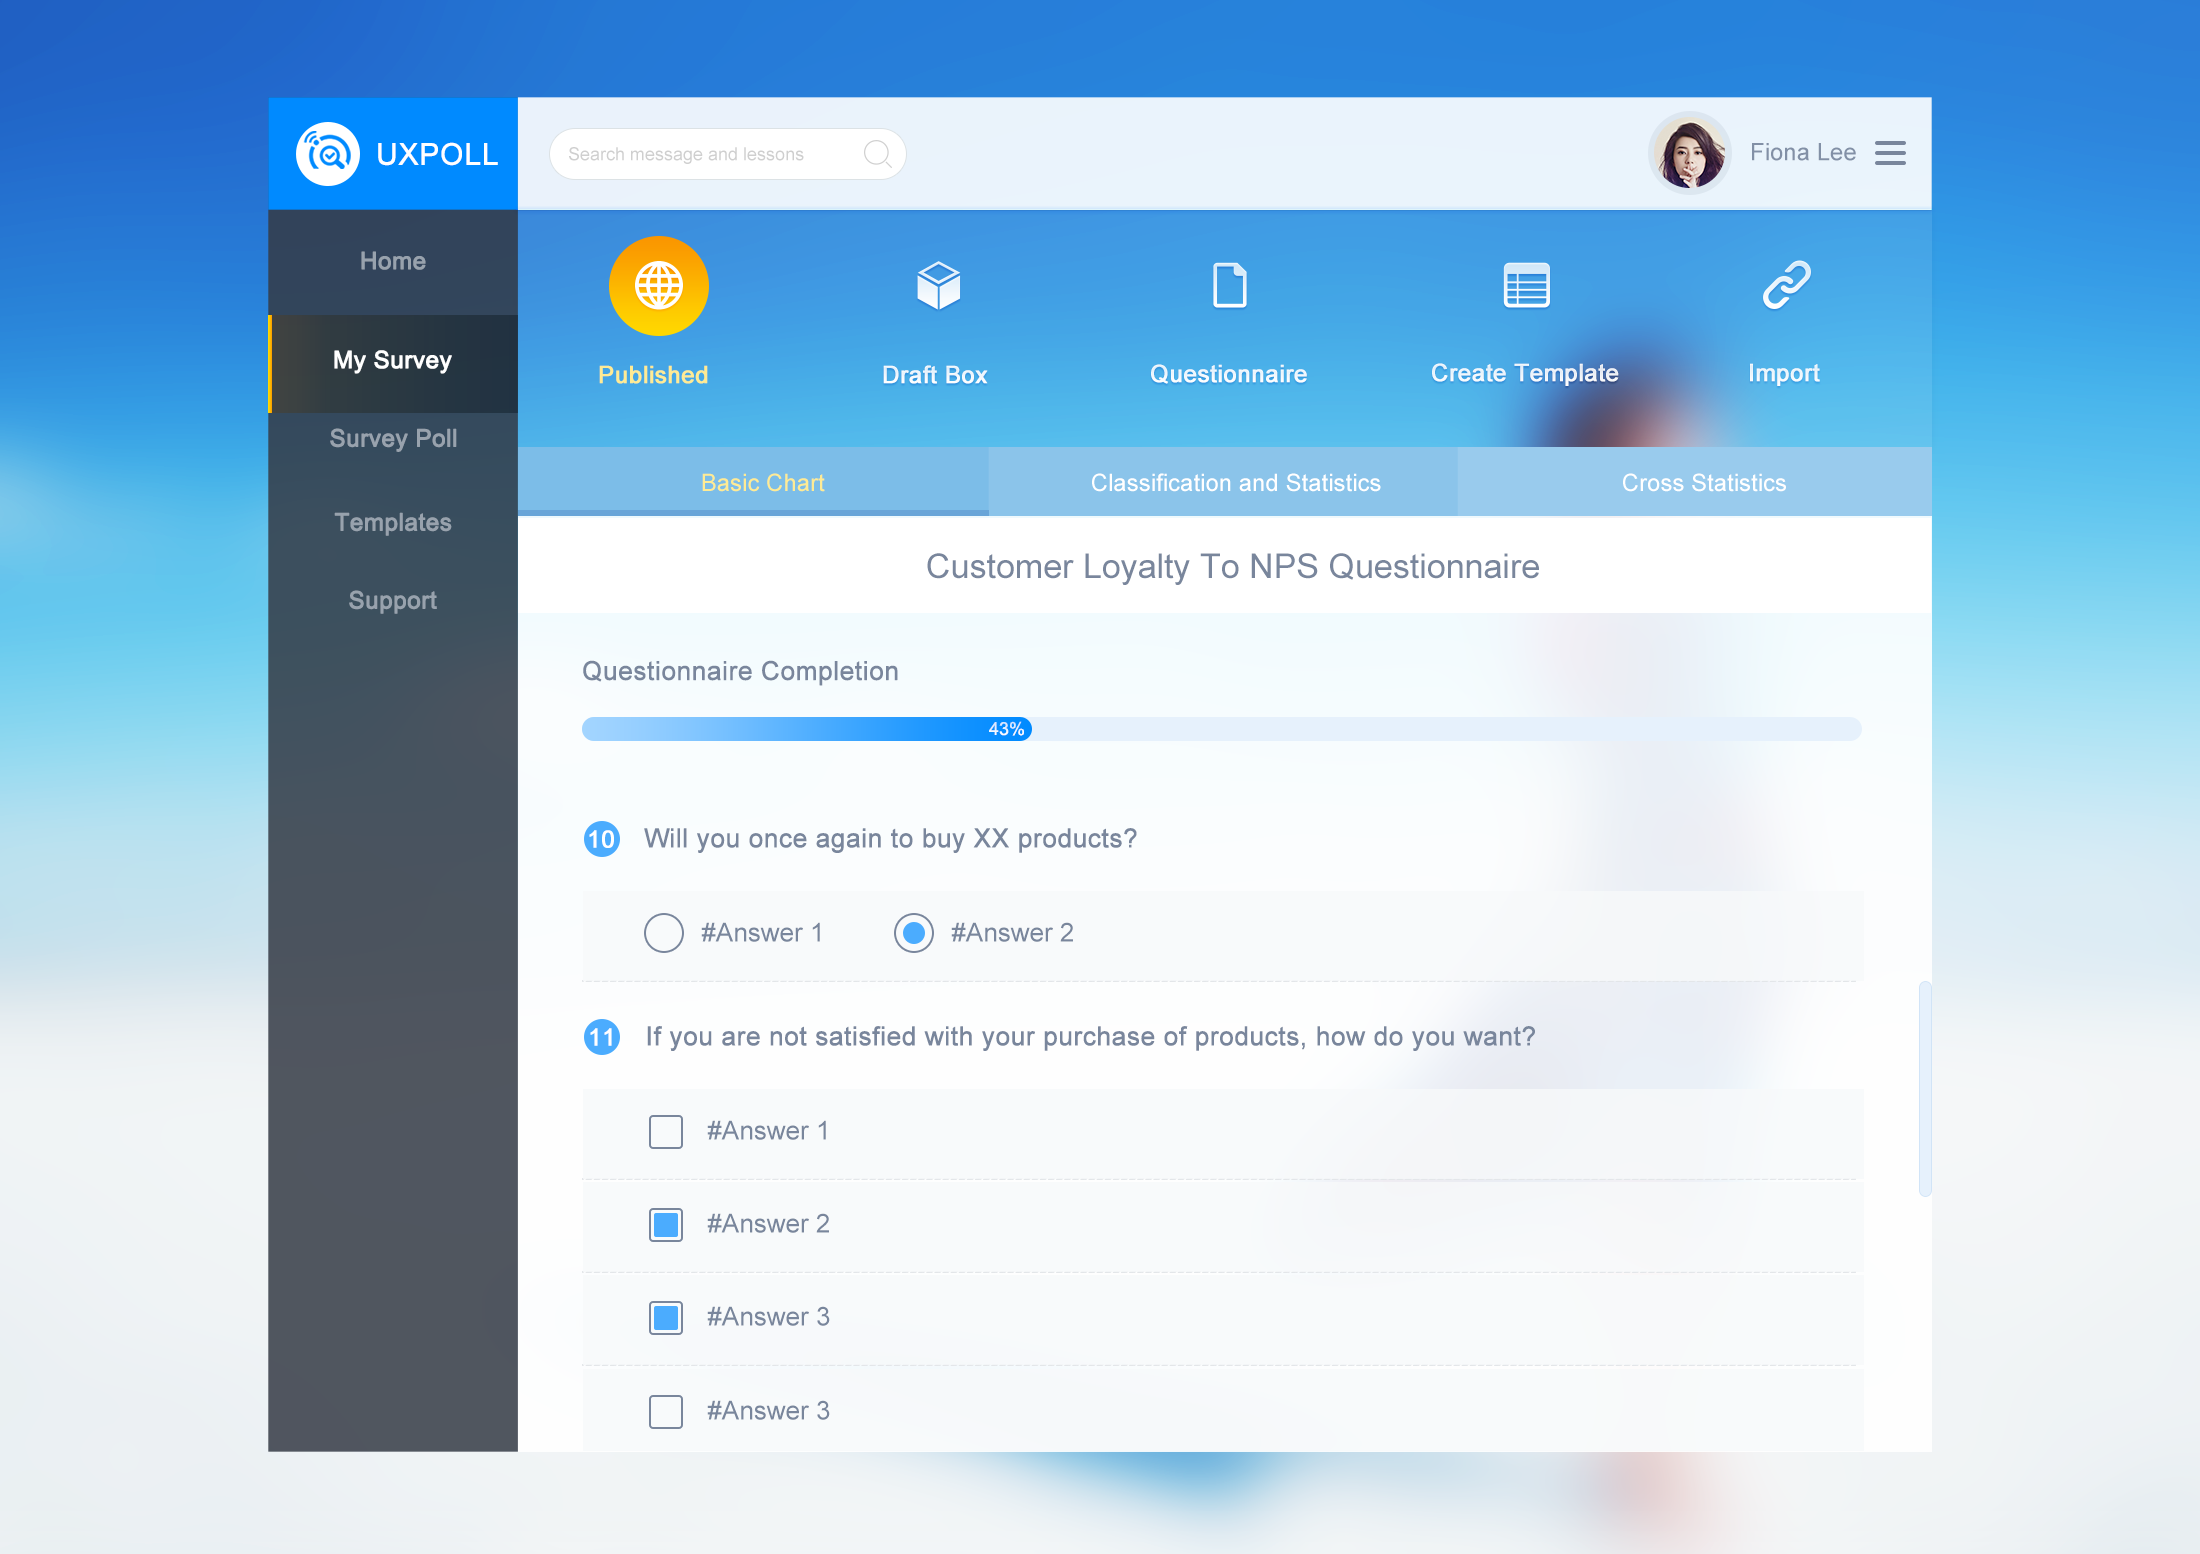Switch to Cross Statistics tab
Viewport: 2200px width, 1554px height.
(1702, 483)
